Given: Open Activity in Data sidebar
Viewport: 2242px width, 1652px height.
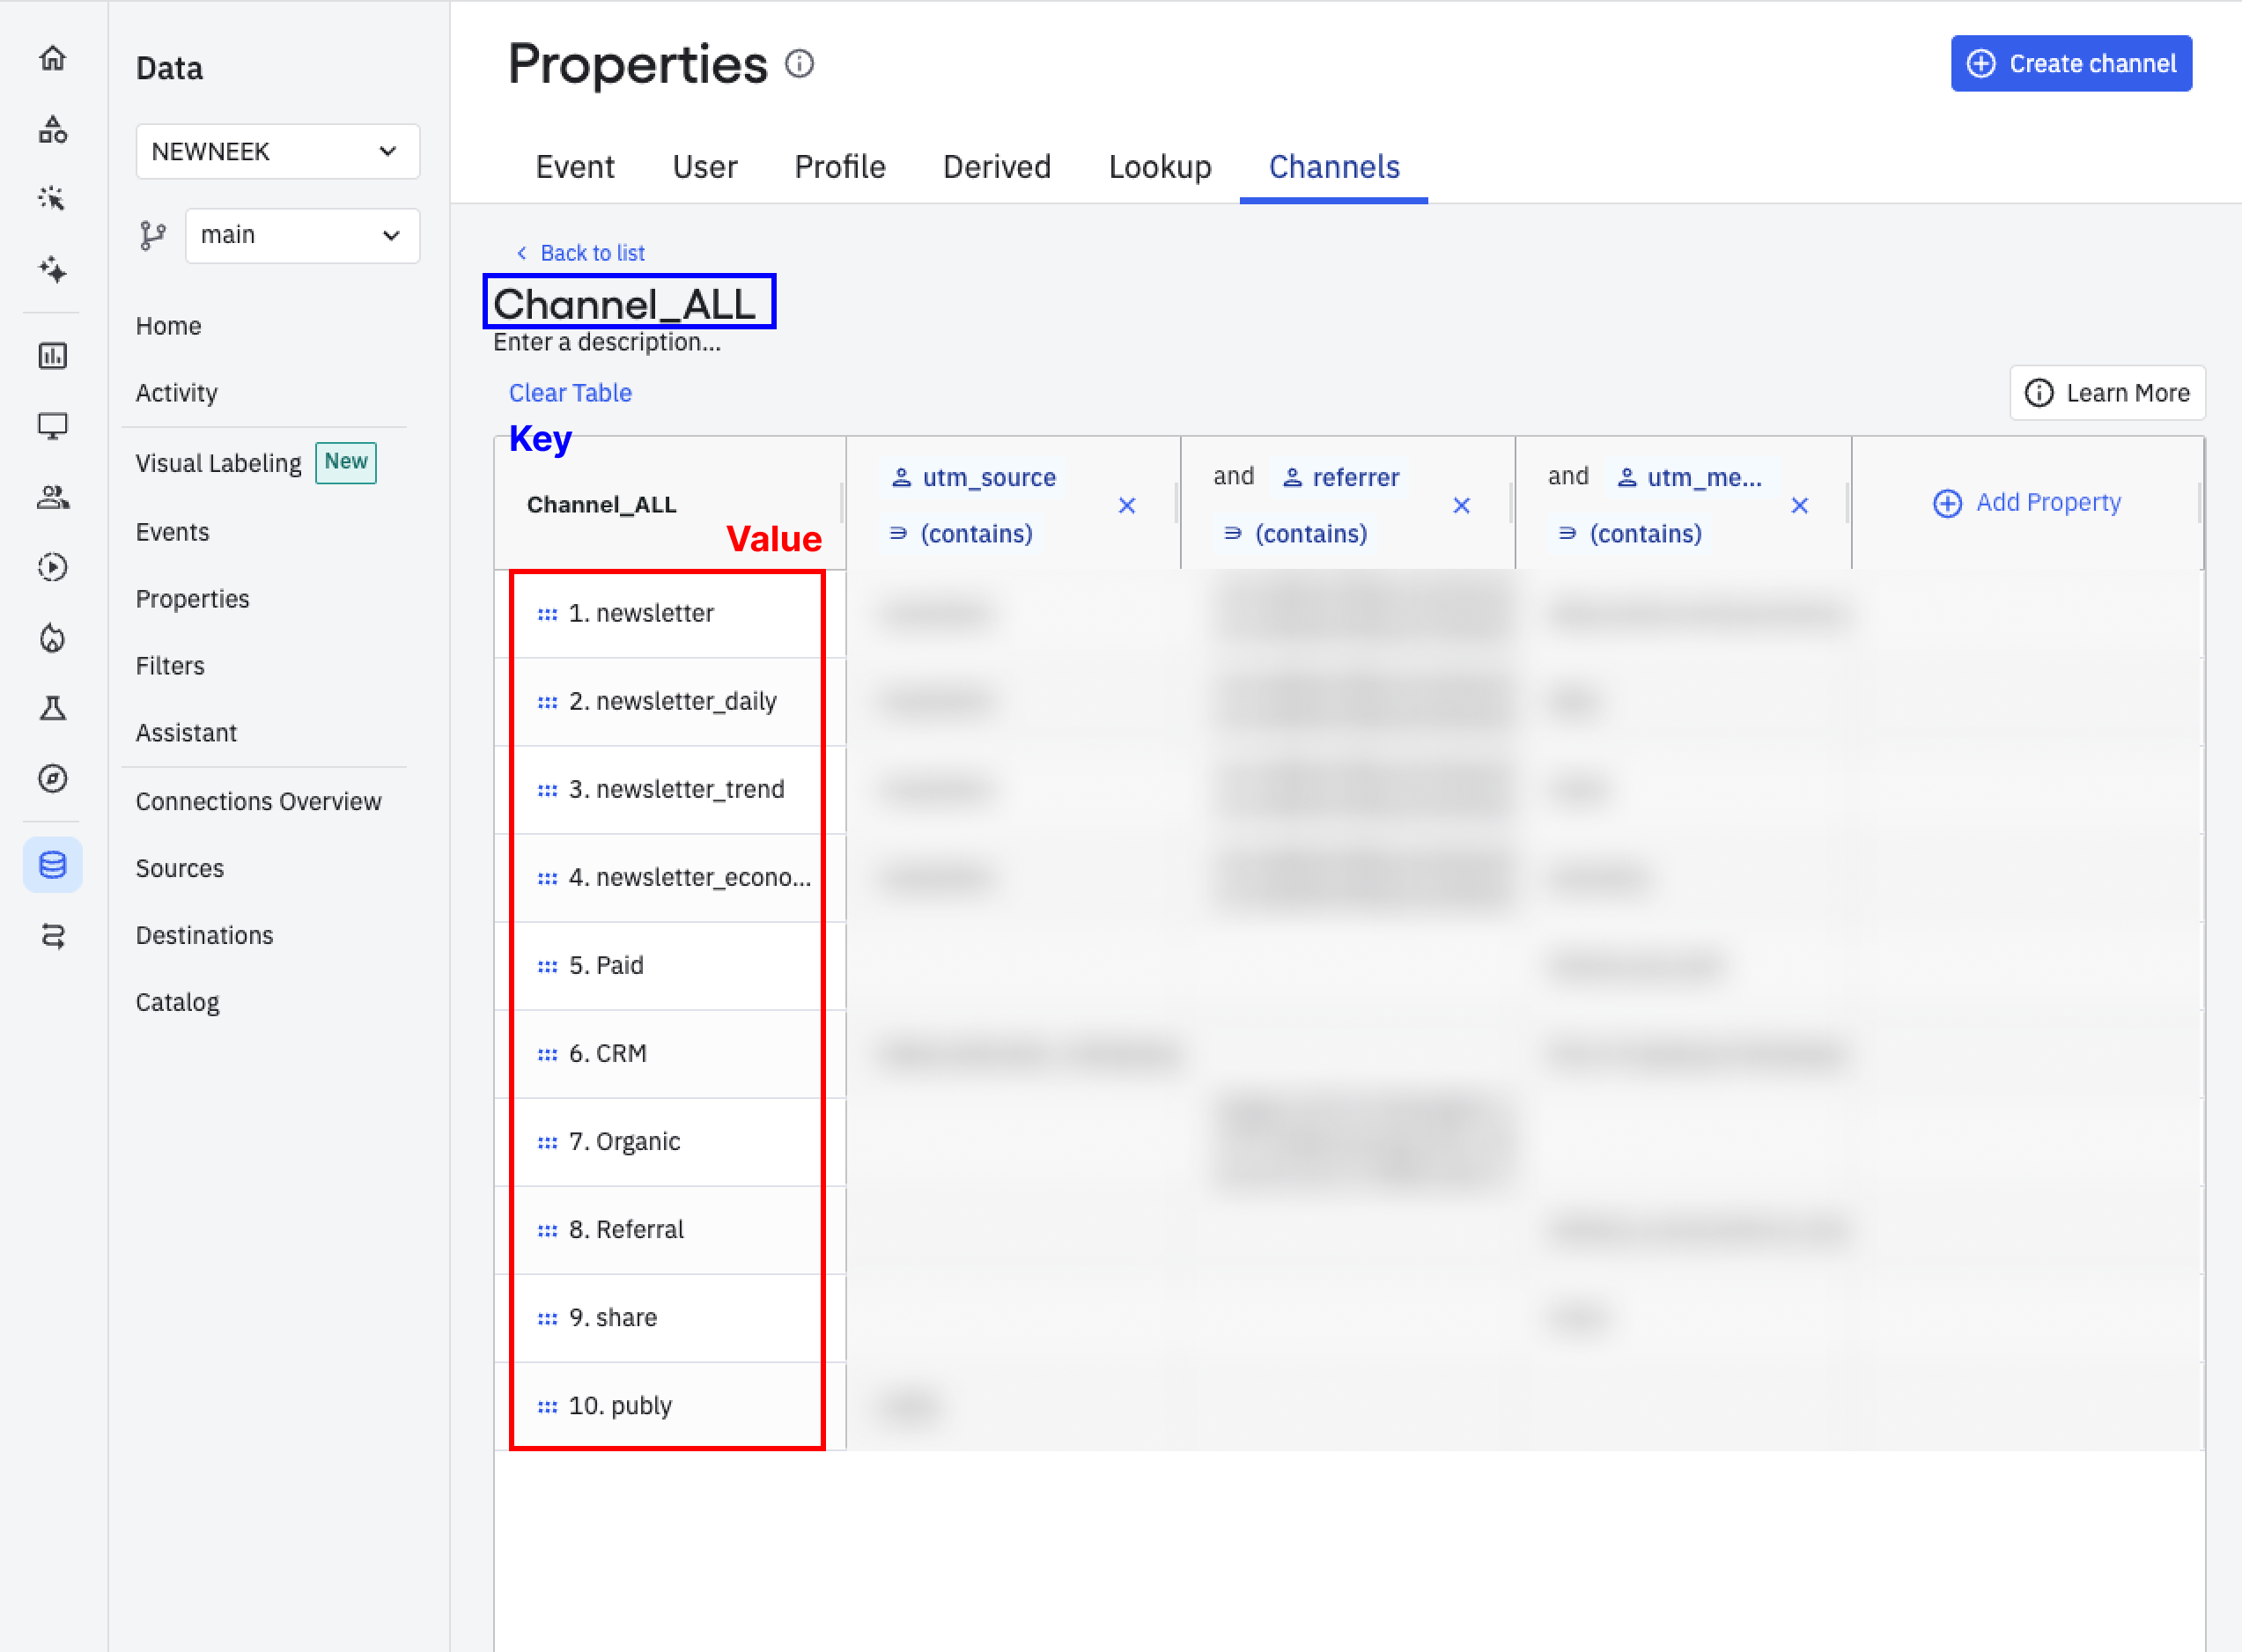Looking at the screenshot, I should (176, 393).
